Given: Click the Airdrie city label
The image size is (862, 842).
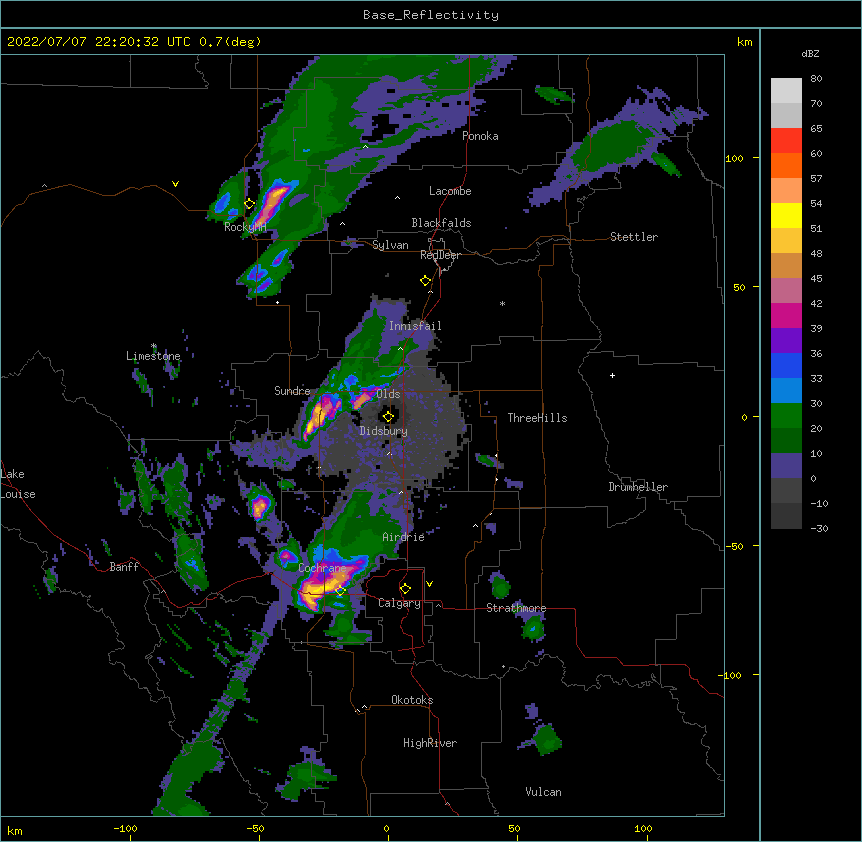Looking at the screenshot, I should pos(404,537).
